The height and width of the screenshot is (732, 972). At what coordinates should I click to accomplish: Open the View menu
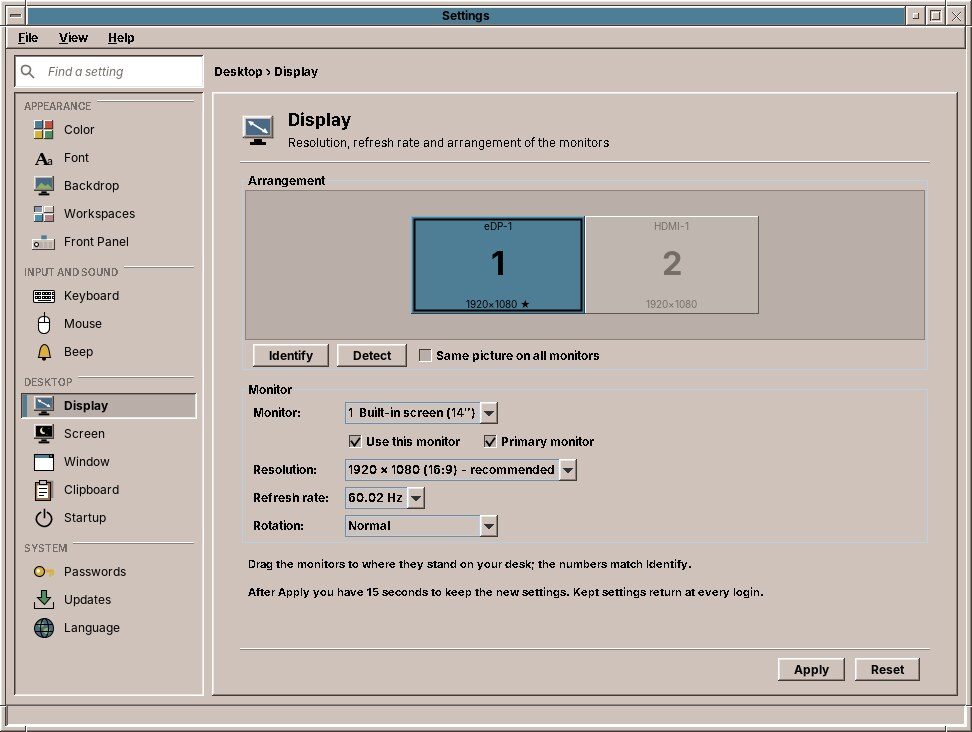(73, 38)
